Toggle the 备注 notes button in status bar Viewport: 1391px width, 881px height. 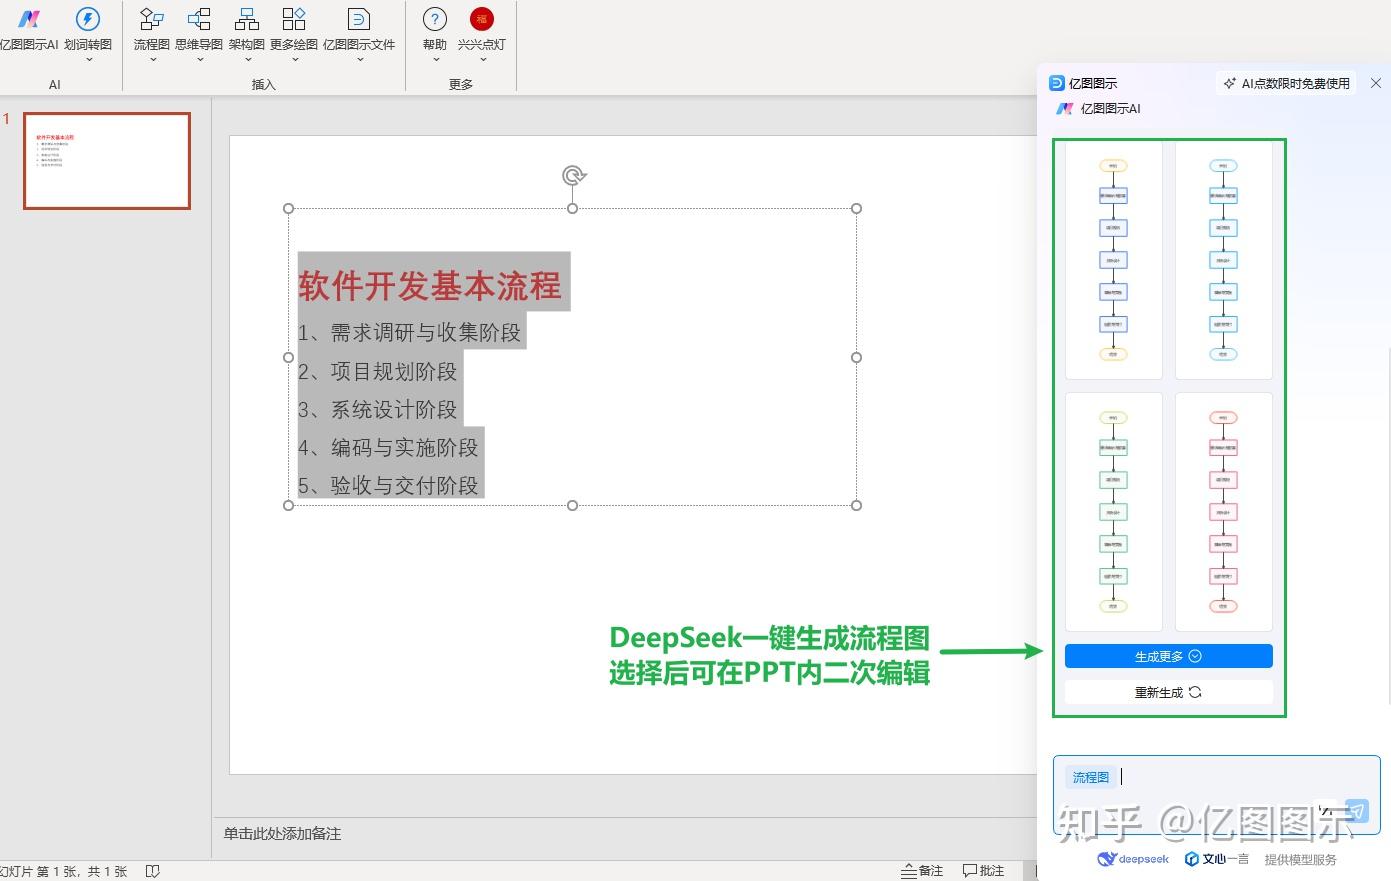pyautogui.click(x=922, y=871)
